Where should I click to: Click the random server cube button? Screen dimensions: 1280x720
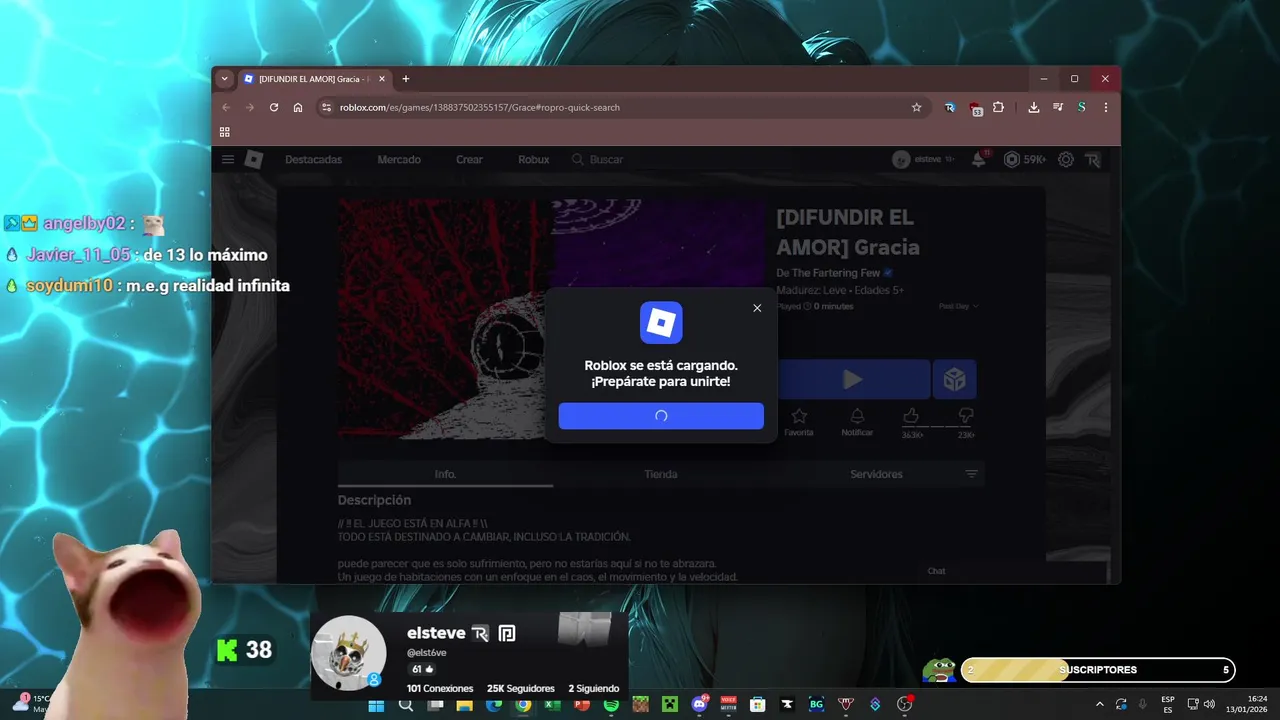pos(954,380)
